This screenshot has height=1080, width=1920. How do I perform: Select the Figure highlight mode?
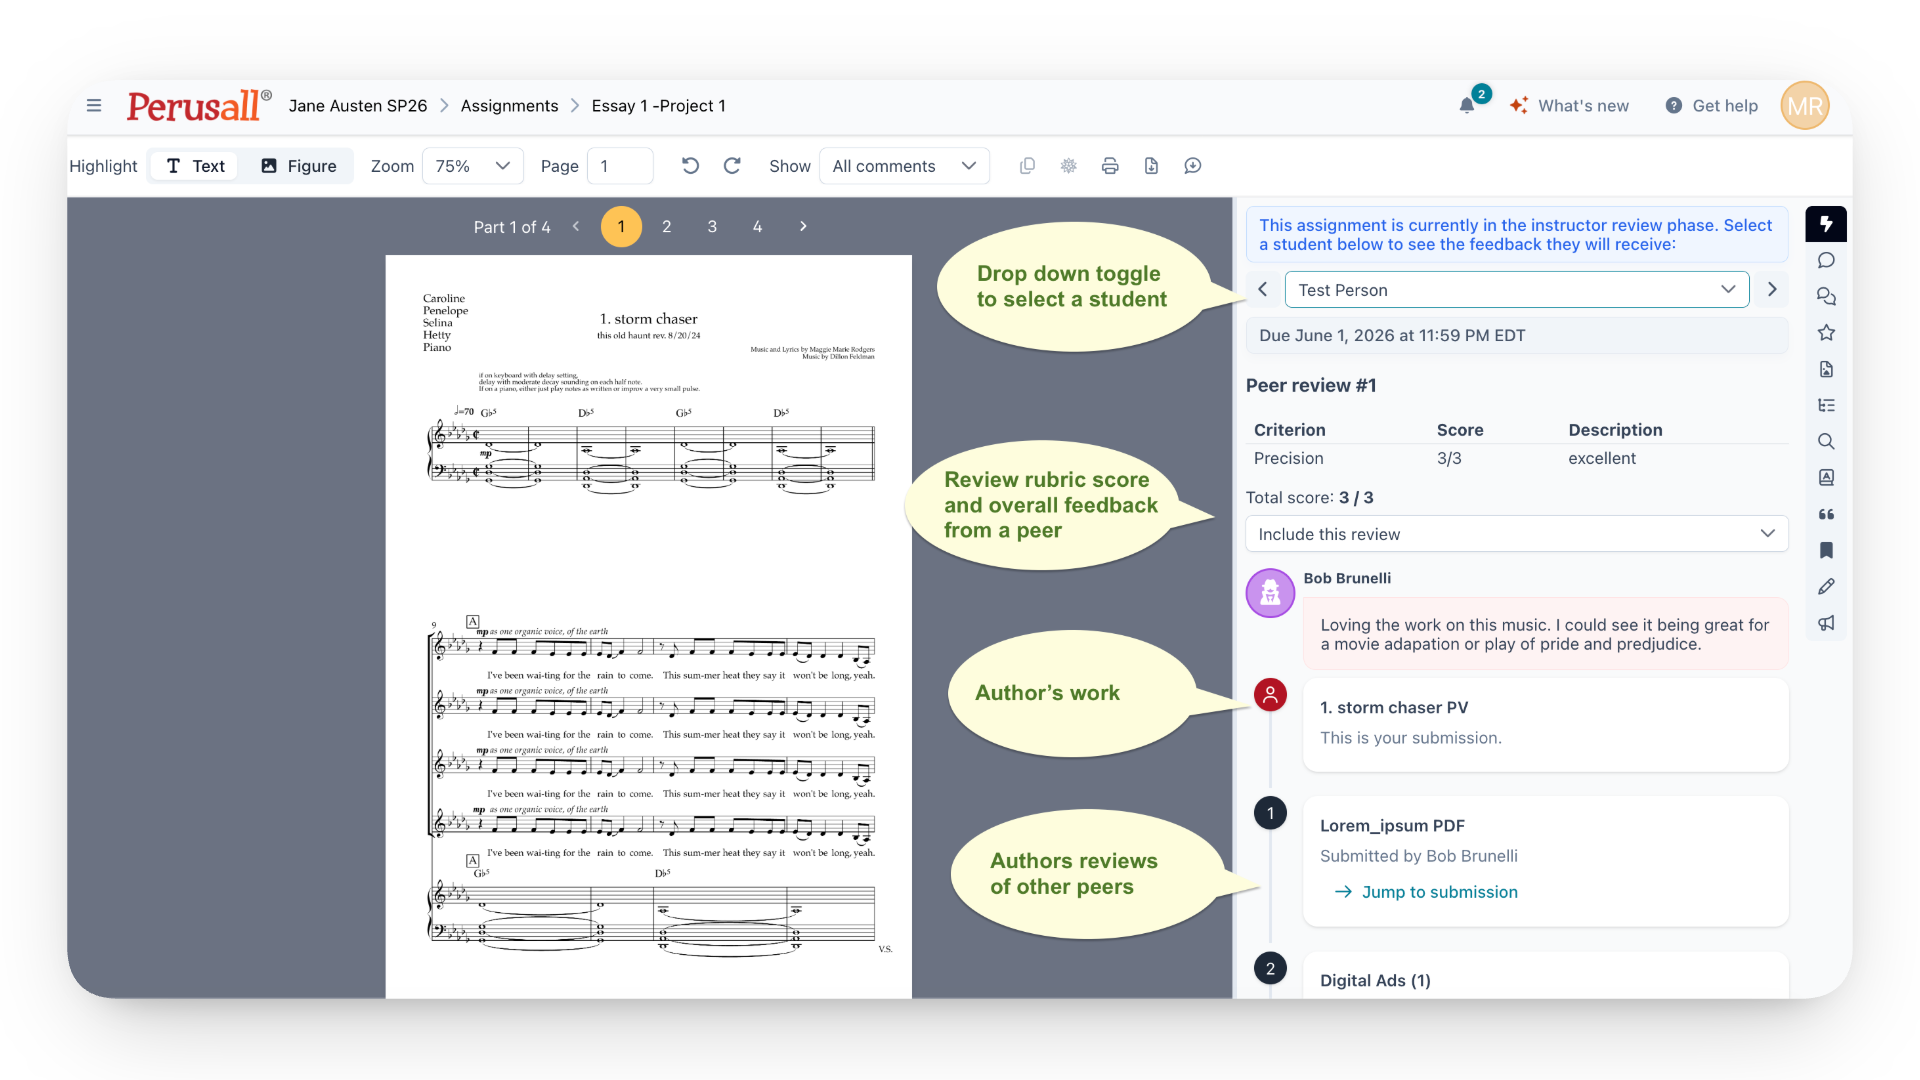tap(298, 166)
